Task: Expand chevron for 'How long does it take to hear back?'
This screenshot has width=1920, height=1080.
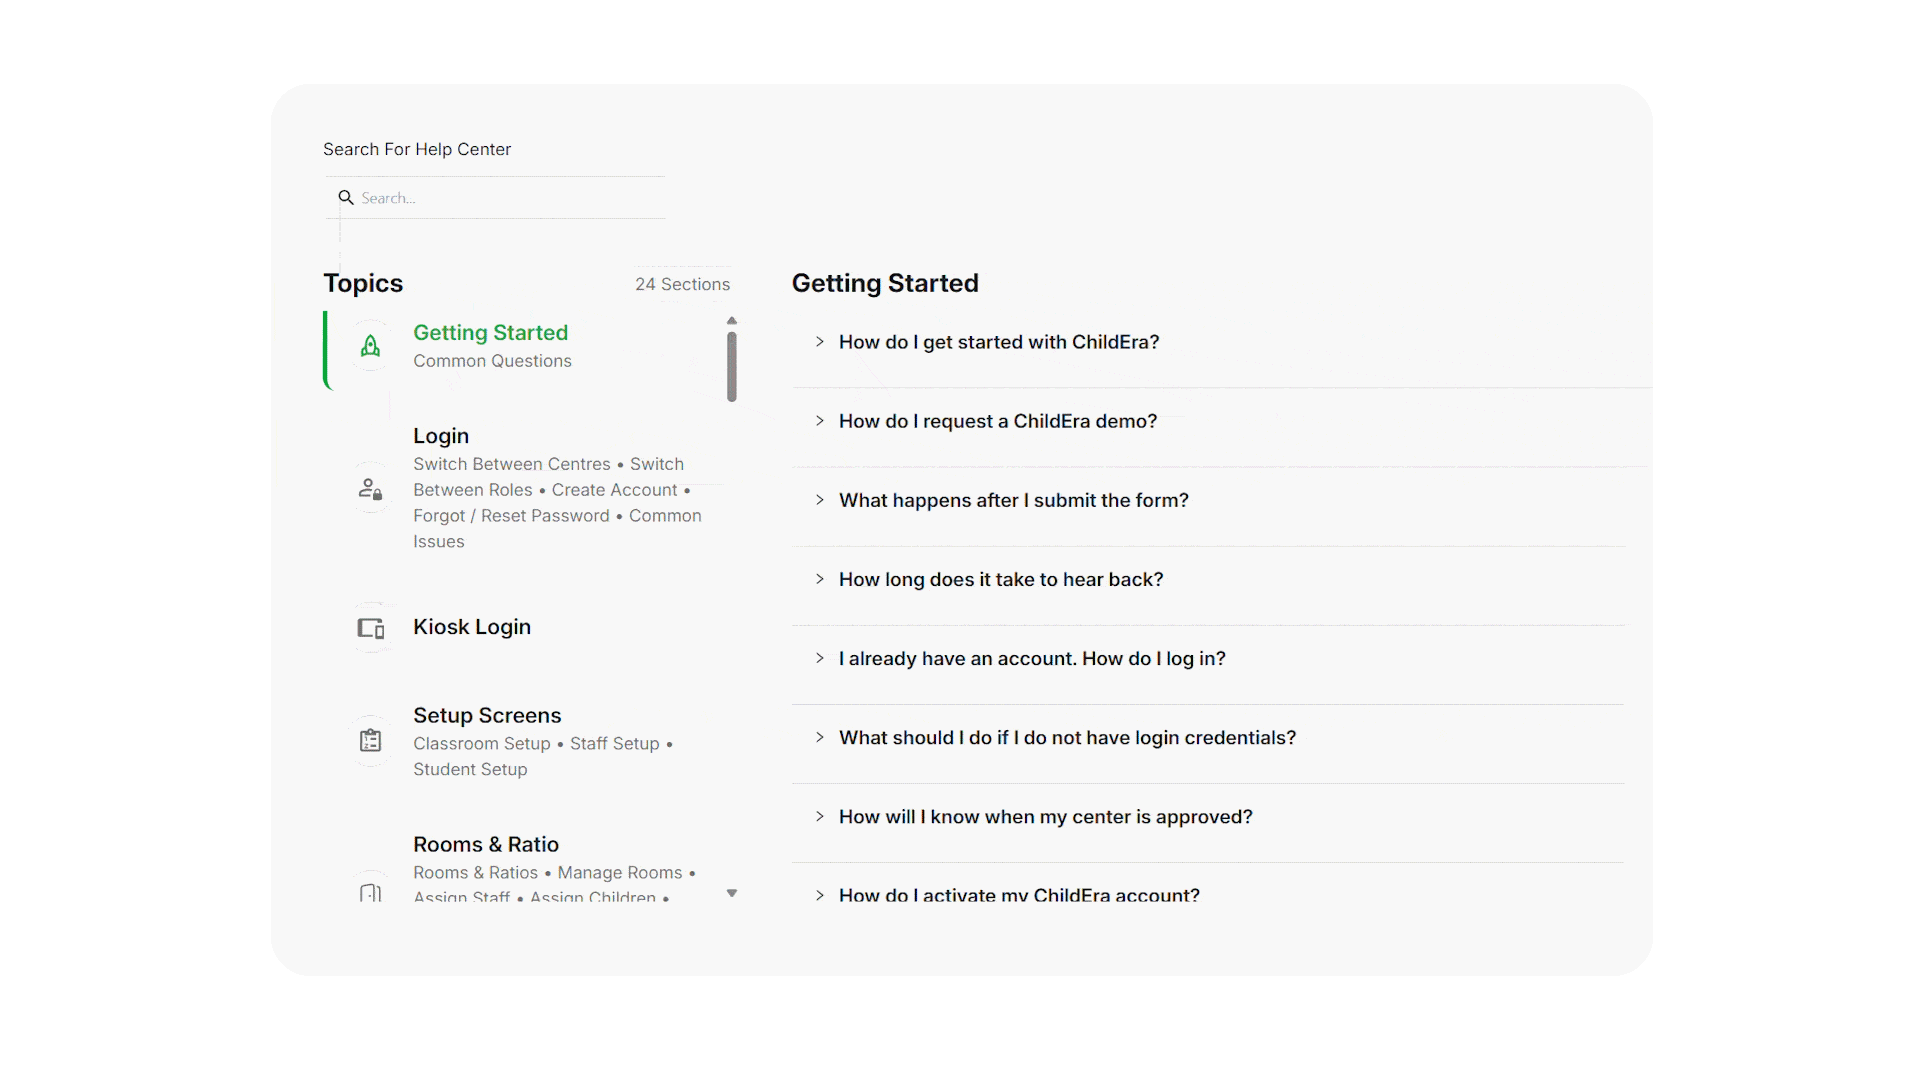Action: (820, 579)
